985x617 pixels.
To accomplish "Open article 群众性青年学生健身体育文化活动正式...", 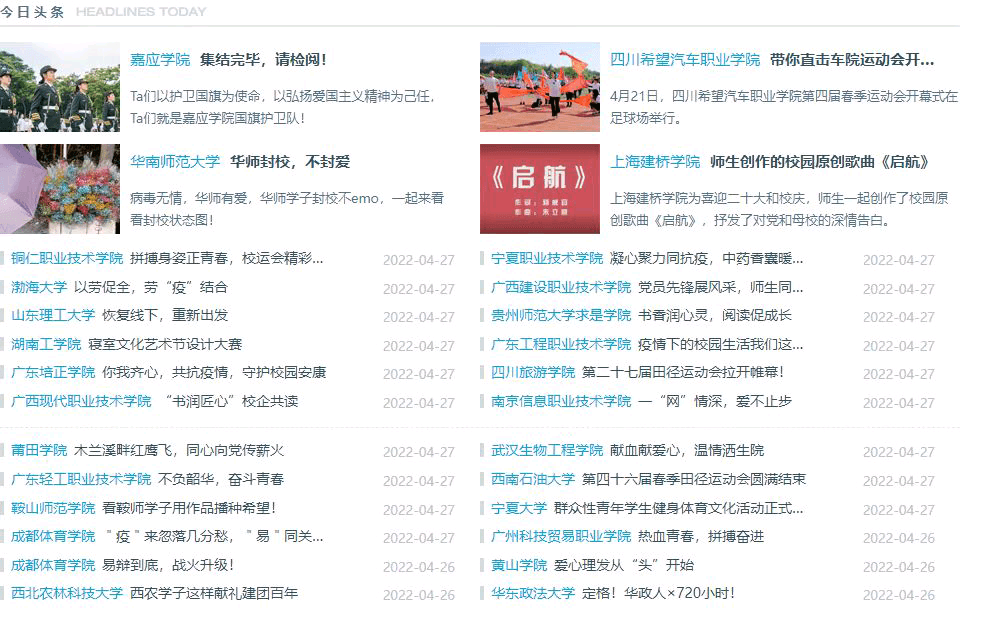I will click(x=678, y=508).
